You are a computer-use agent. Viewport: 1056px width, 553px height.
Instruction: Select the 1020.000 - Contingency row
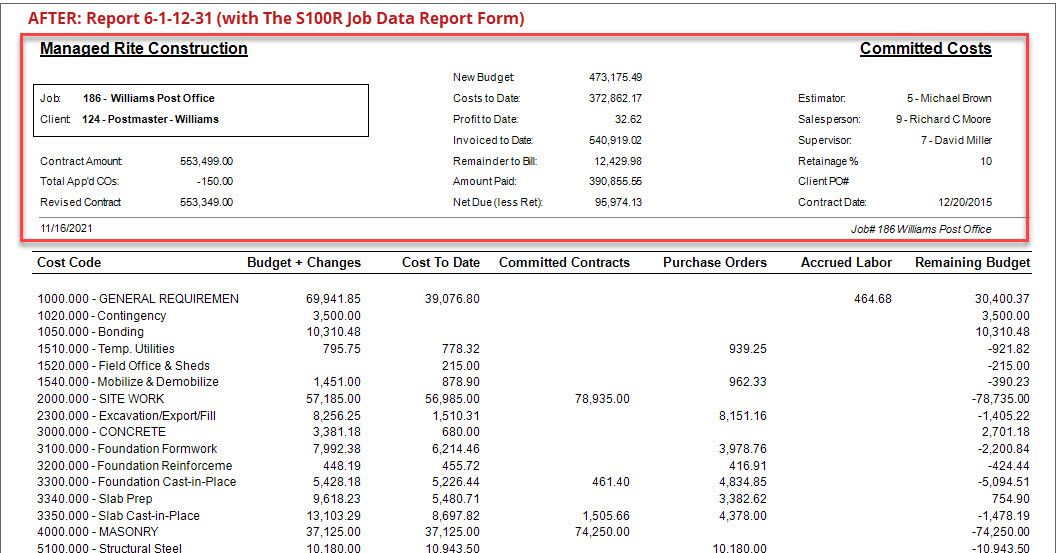(x=533, y=315)
